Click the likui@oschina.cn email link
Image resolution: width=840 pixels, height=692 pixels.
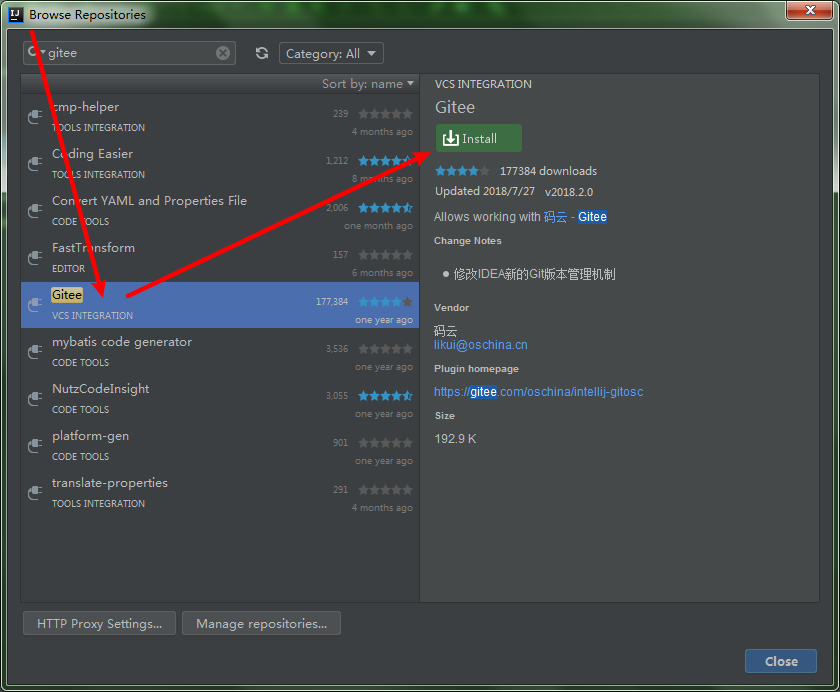(x=481, y=345)
